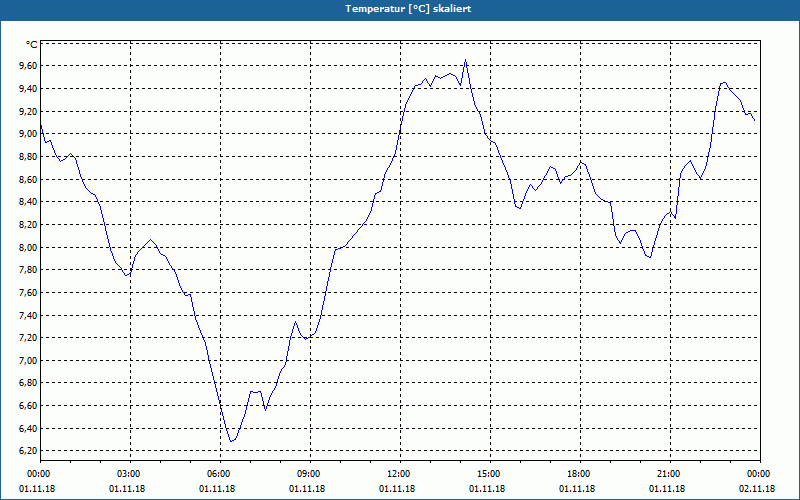Image resolution: width=800 pixels, height=500 pixels.
Task: Click the 9,20 axis label
Action: pos(28,111)
